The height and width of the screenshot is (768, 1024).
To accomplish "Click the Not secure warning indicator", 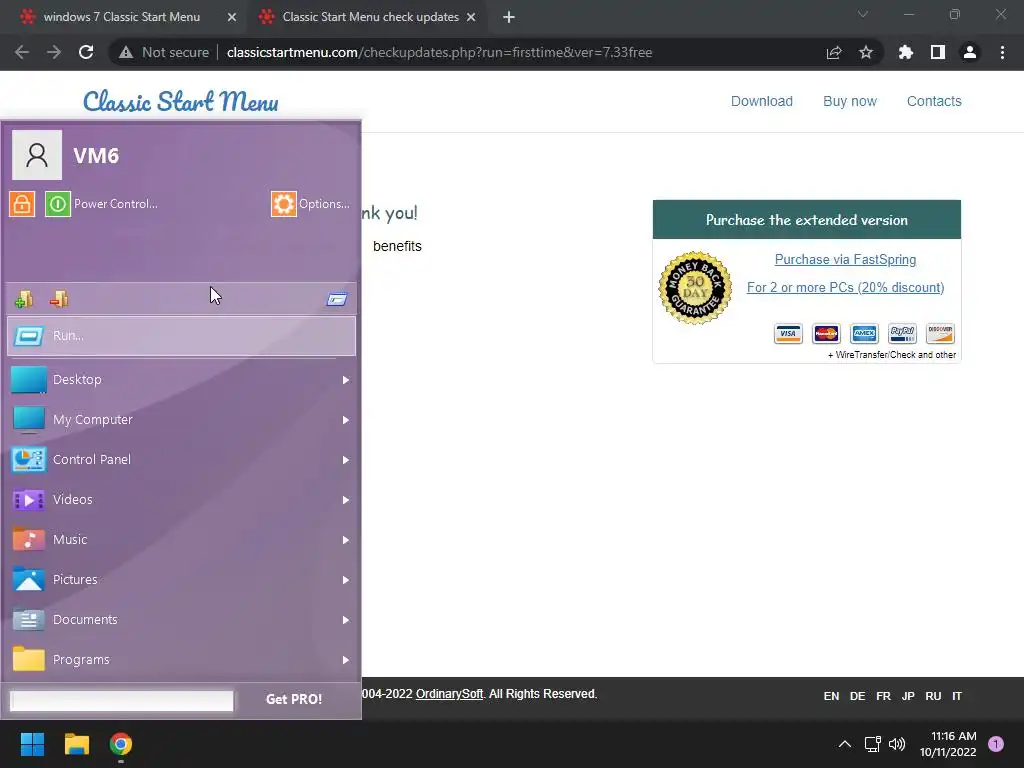I will (164, 52).
